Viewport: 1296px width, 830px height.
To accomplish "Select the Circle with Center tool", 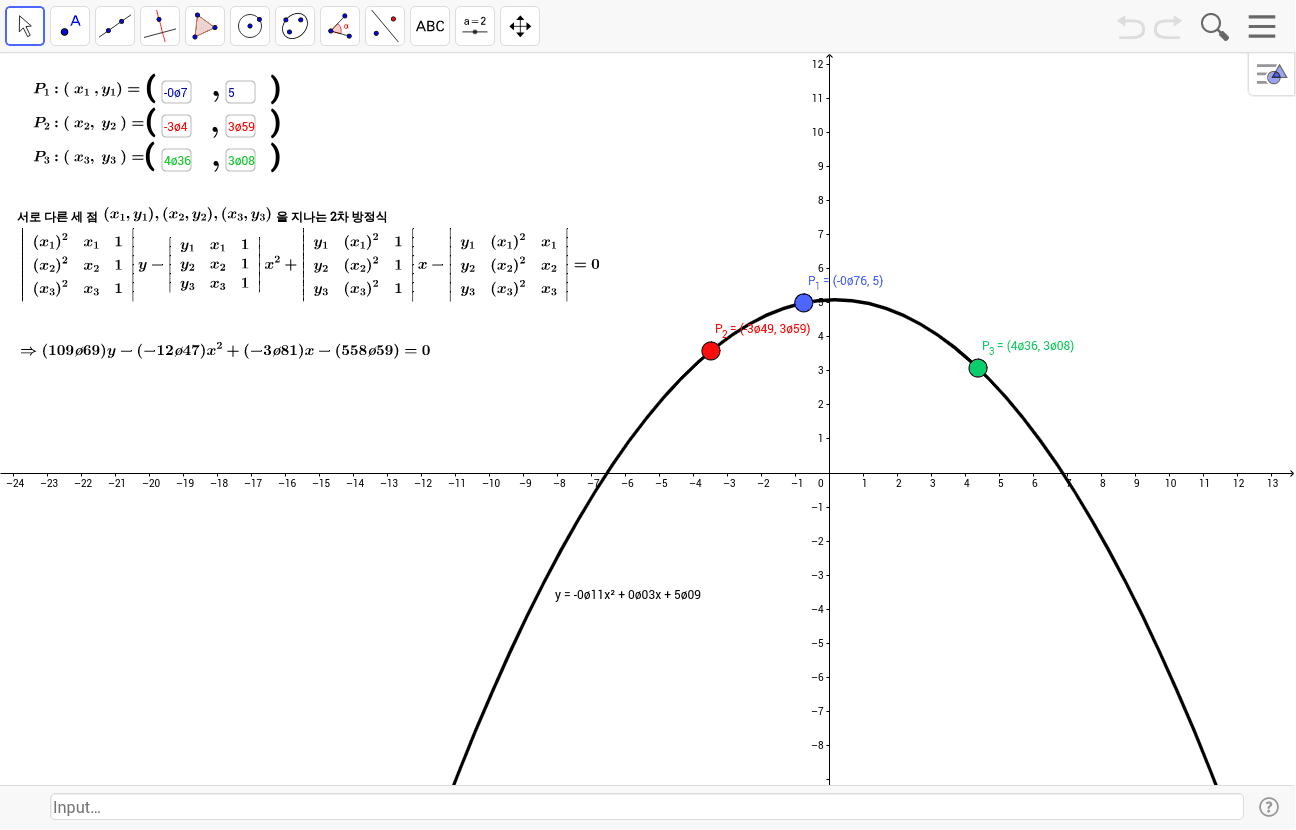I will (x=249, y=26).
